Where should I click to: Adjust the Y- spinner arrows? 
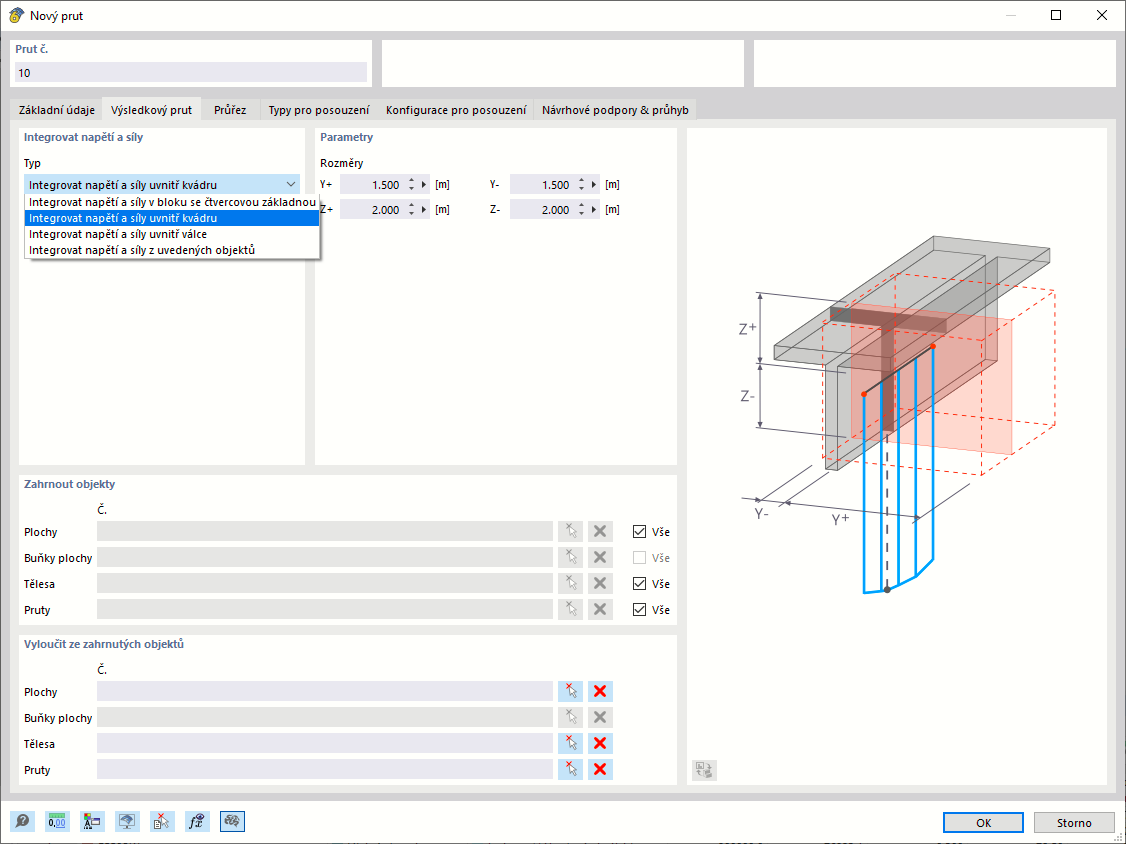(581, 185)
